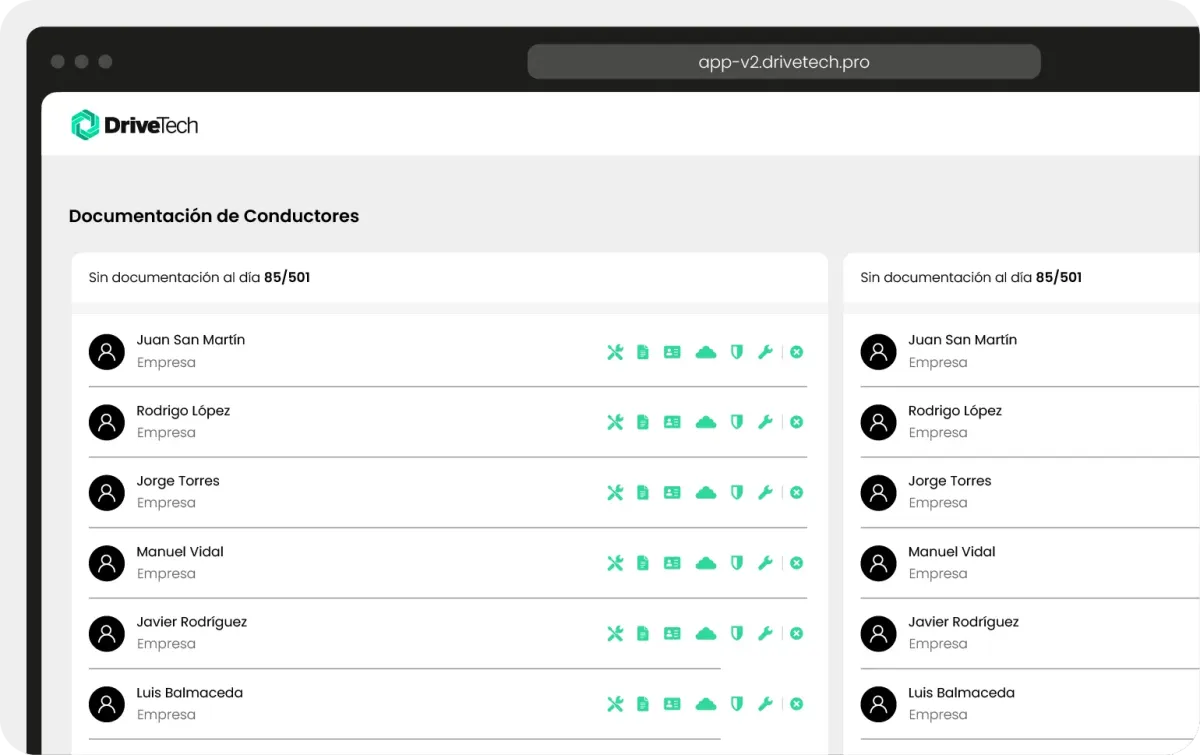Click Manuel Vidal's avatar in the second panel
Viewport: 1200px width, 755px height.
tap(879, 563)
